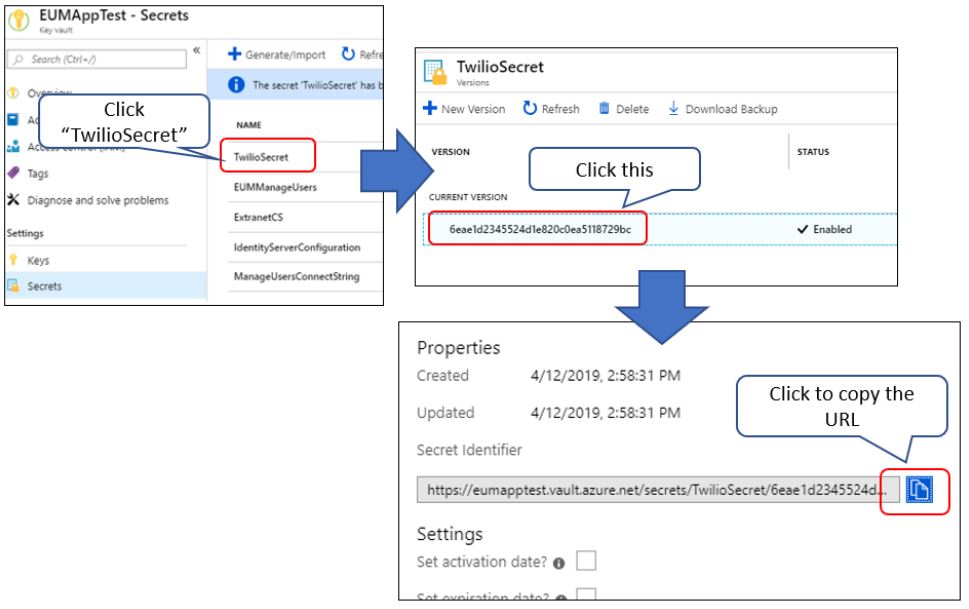Copy the Secret Identifier URL to clipboard
The image size is (969, 609).
(x=919, y=490)
